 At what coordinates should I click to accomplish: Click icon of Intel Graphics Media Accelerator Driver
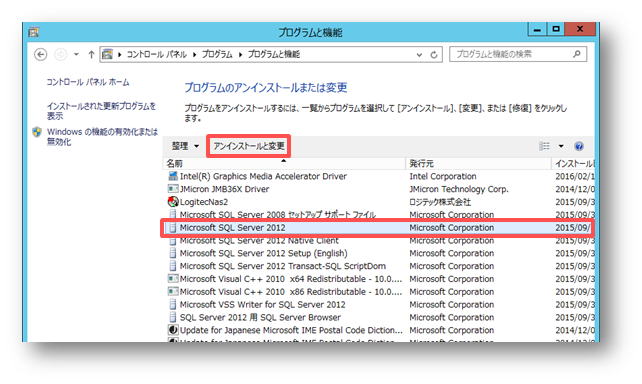pyautogui.click(x=173, y=176)
